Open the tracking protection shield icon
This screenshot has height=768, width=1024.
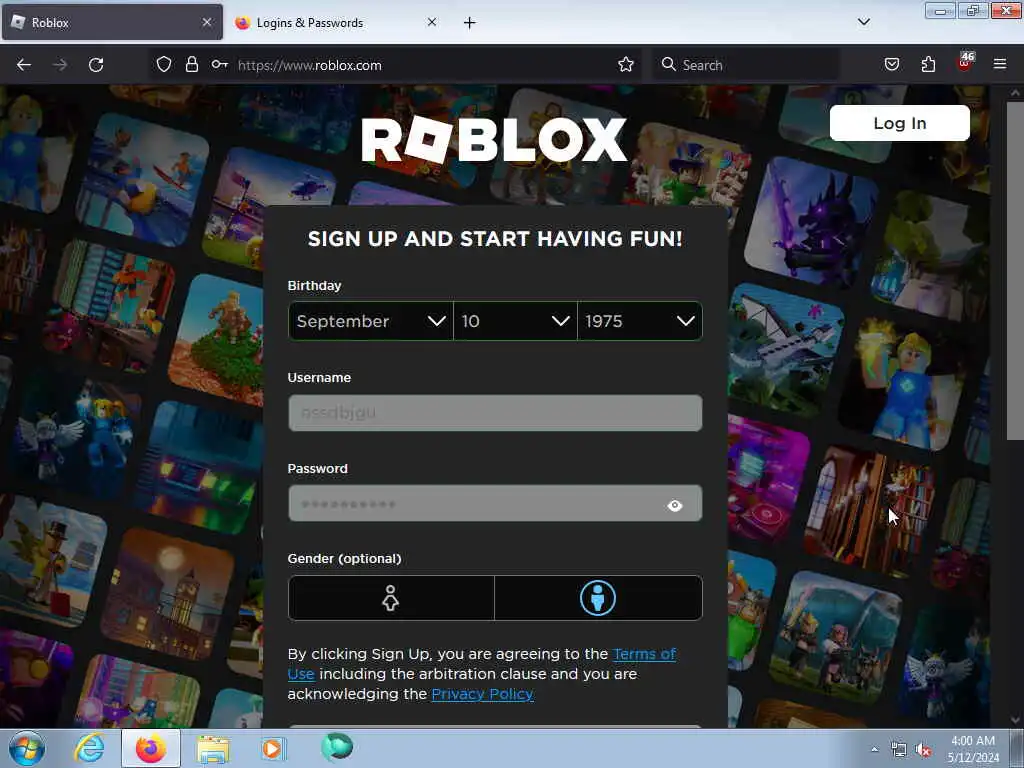point(164,65)
